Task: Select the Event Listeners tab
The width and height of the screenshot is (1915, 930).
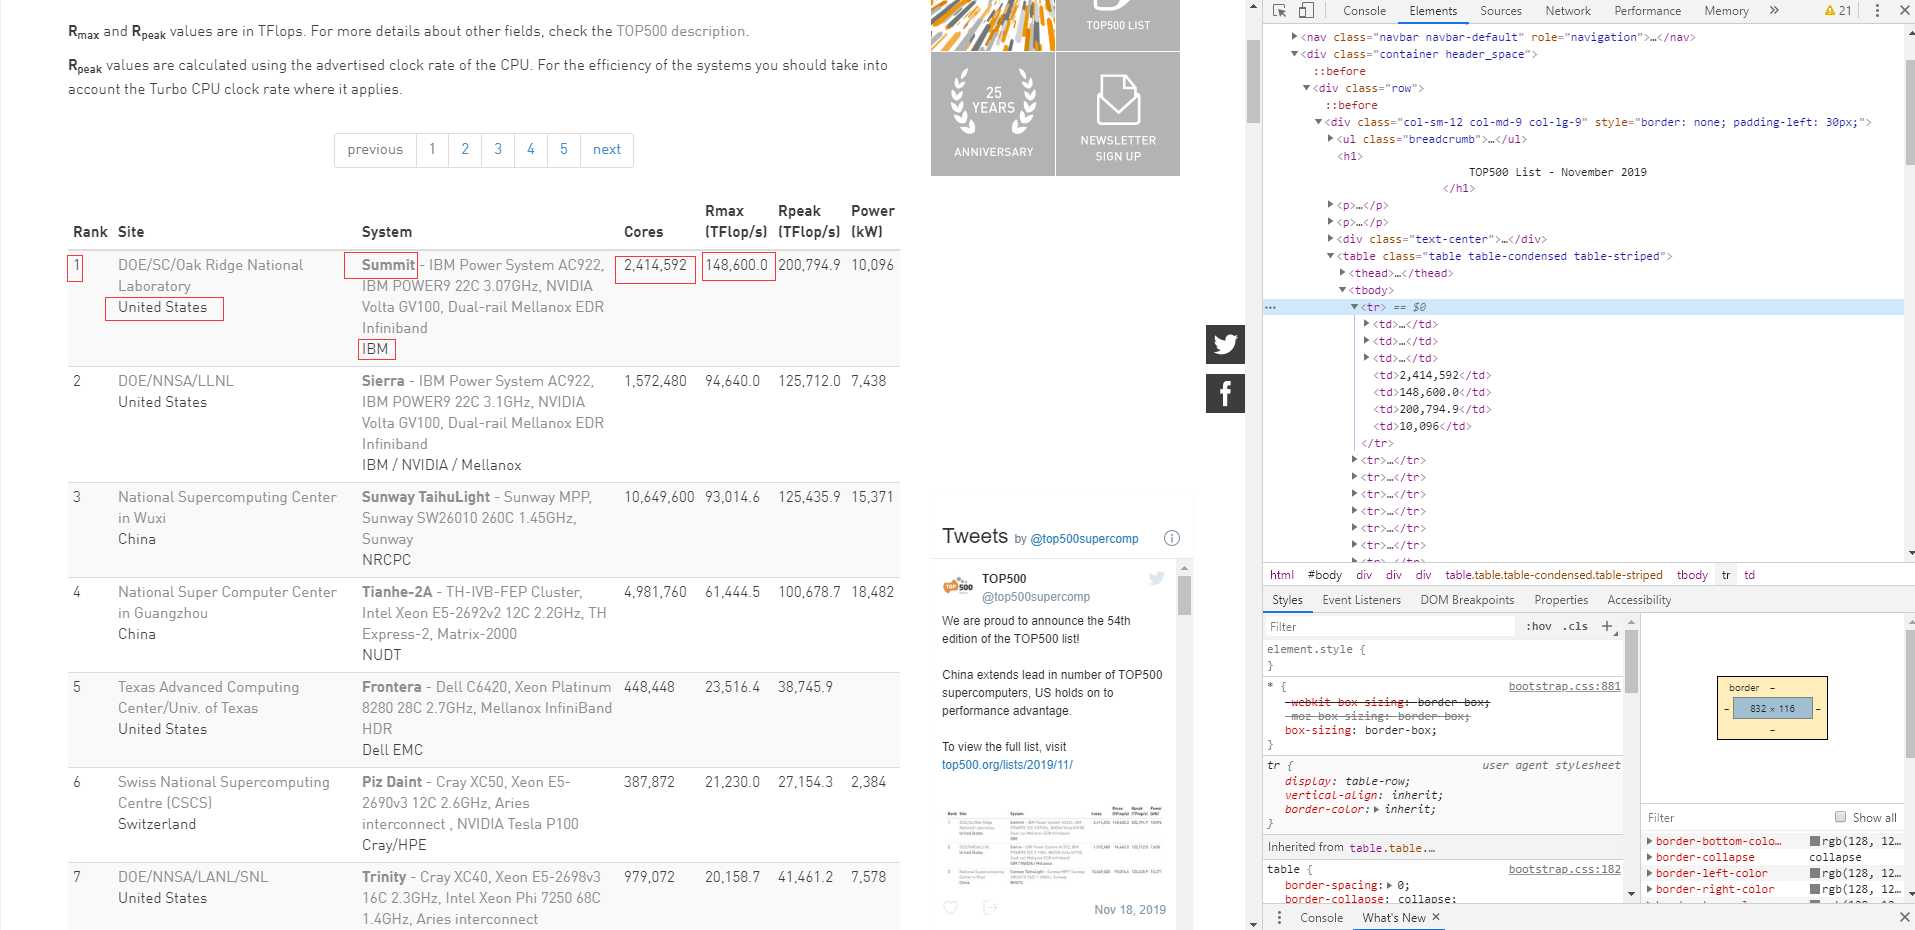Action: (1361, 600)
